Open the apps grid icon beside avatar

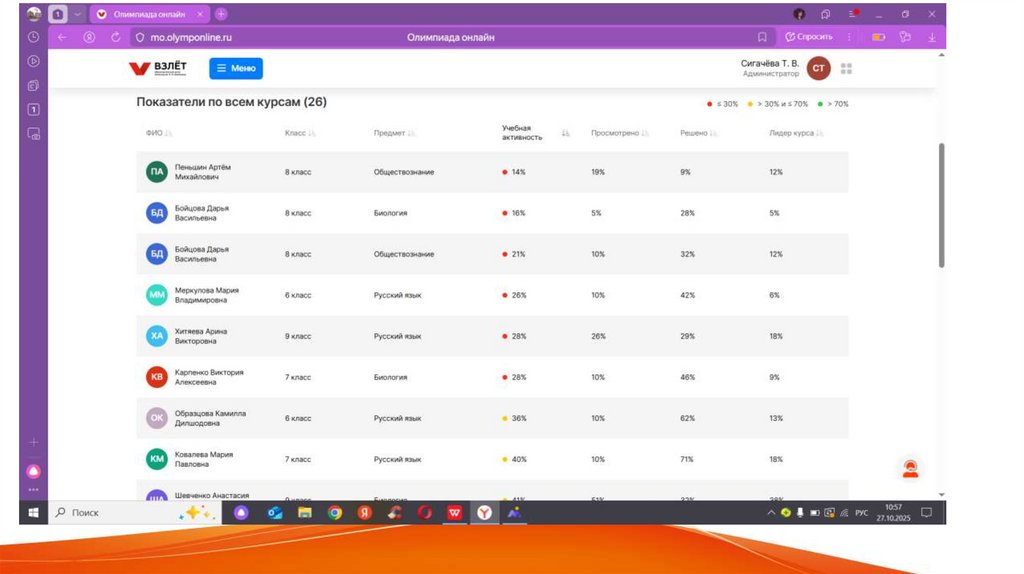pyautogui.click(x=846, y=68)
